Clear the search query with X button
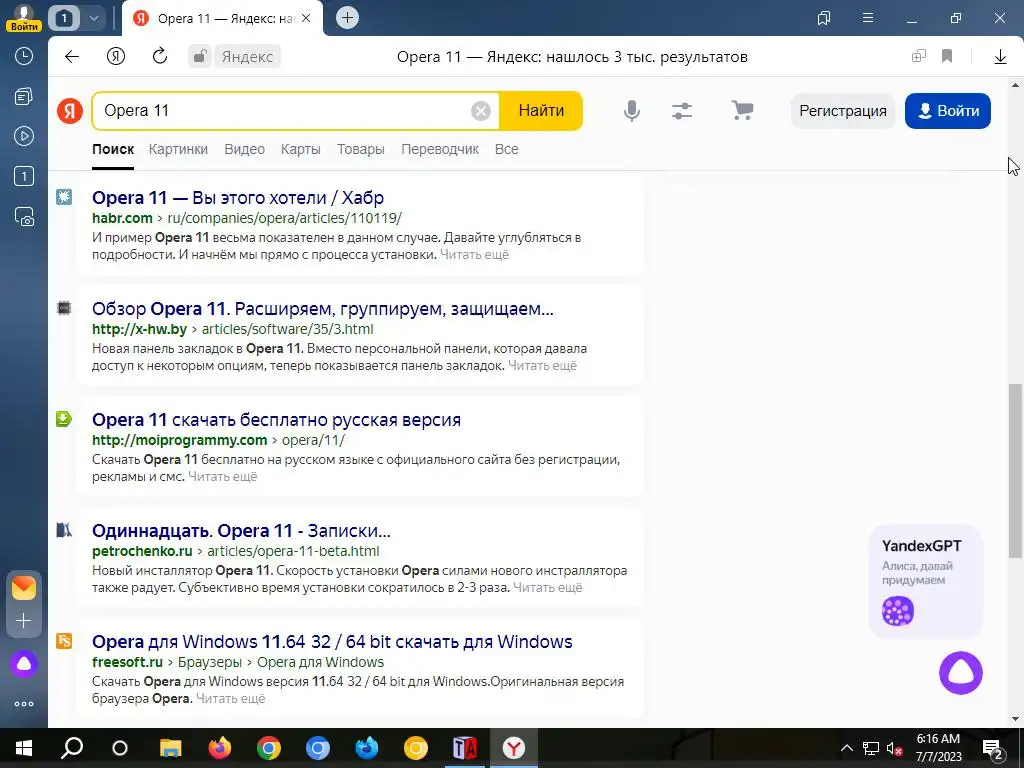Image resolution: width=1024 pixels, height=768 pixels. click(x=481, y=111)
